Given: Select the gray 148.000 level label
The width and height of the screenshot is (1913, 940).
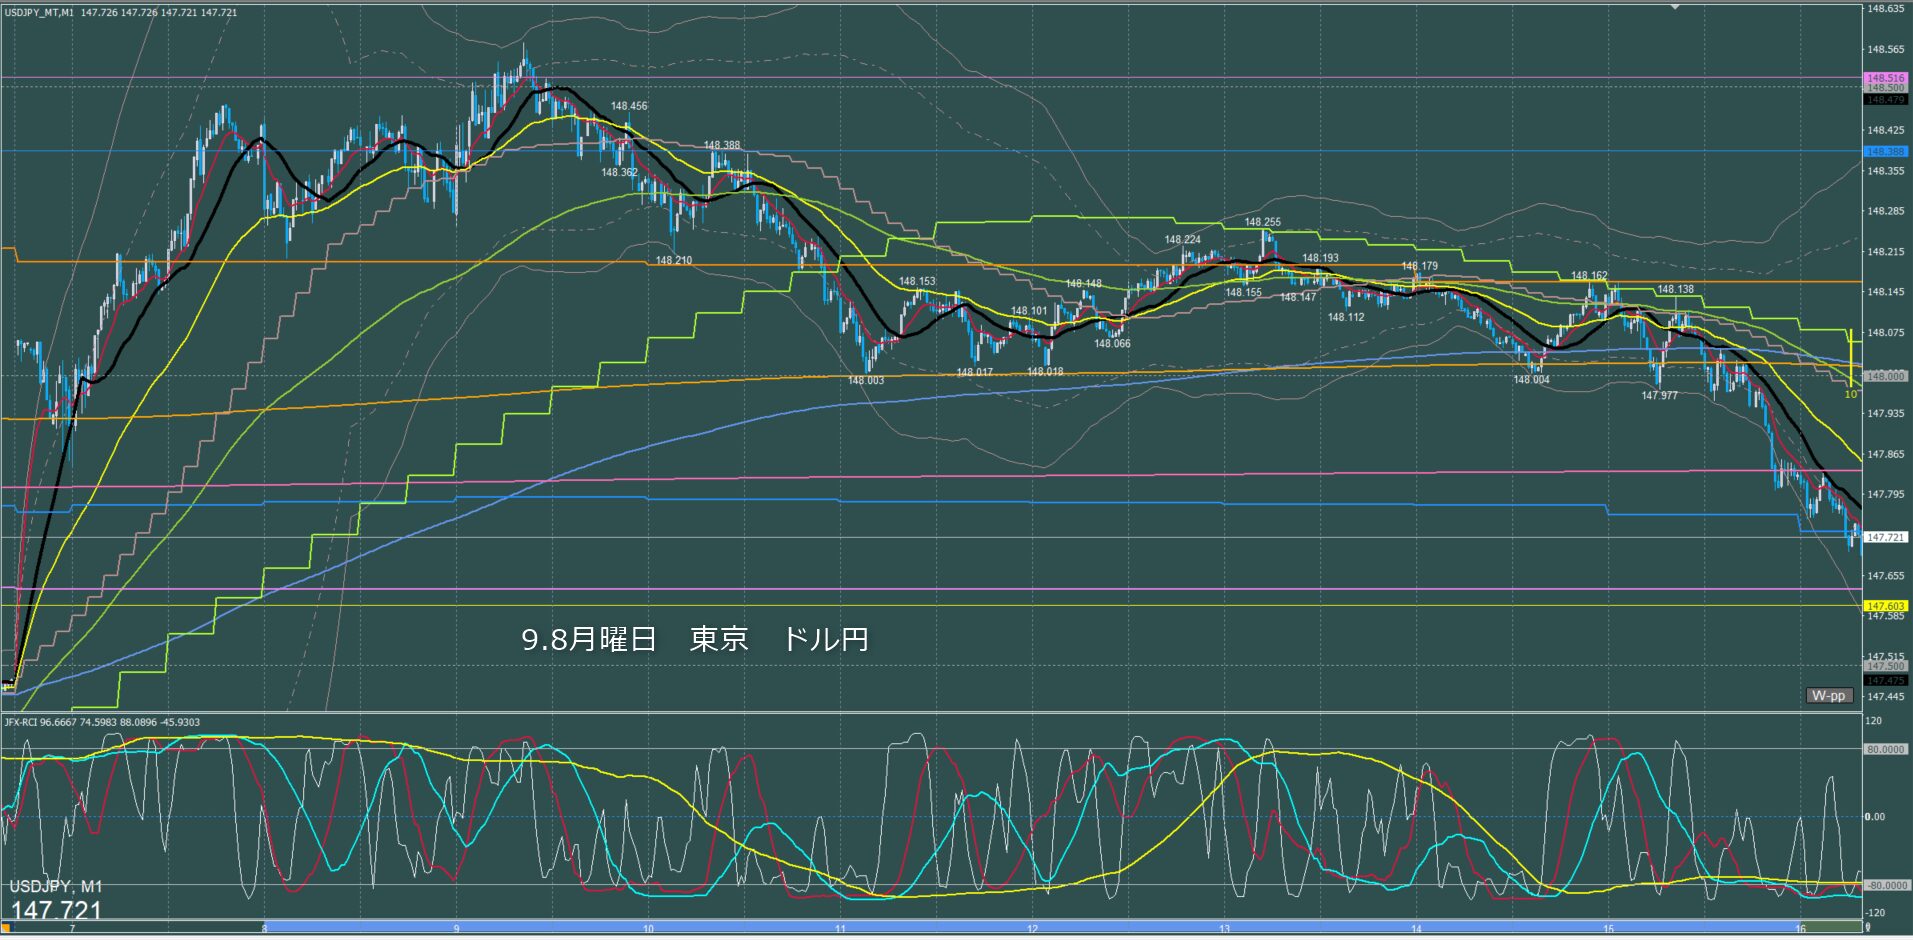Looking at the screenshot, I should 1885,376.
